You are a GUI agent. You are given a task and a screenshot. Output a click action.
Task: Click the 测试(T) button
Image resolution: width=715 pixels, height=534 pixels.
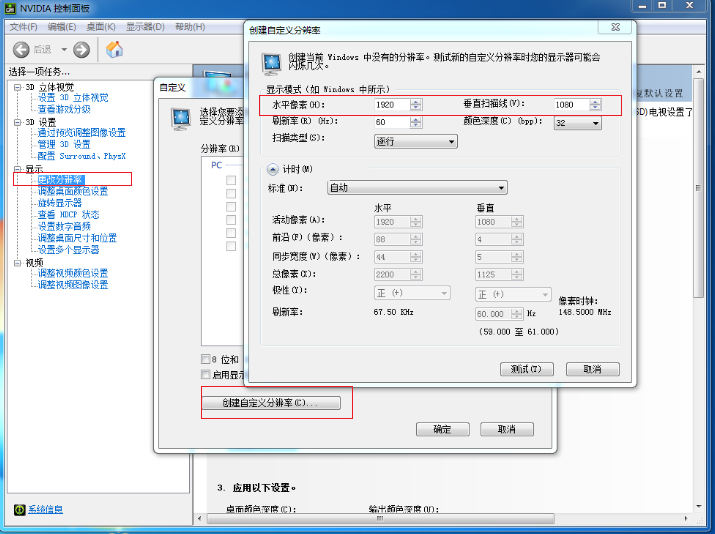click(x=527, y=369)
